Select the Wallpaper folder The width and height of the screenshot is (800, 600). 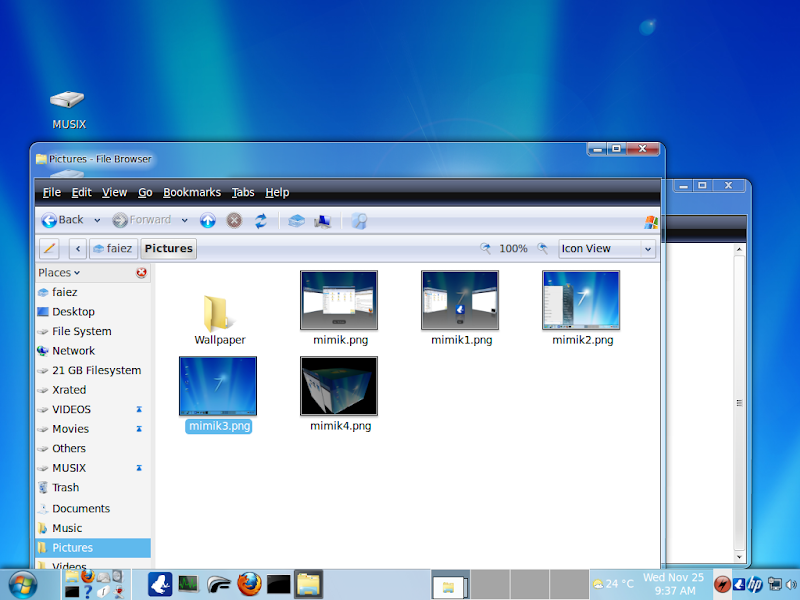click(219, 319)
